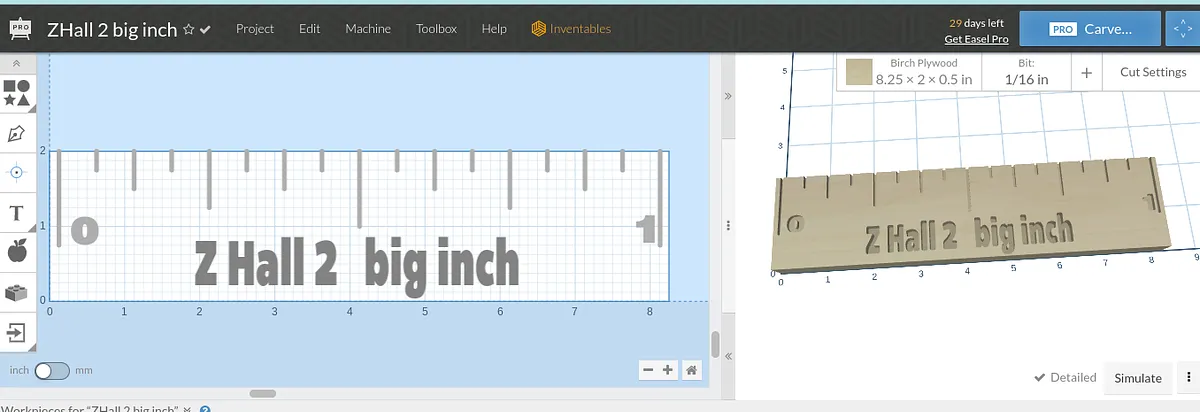Click the Simulate button

click(x=1138, y=378)
